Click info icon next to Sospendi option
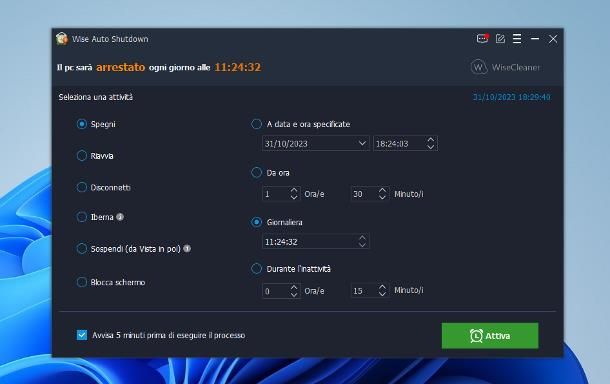Viewport: 610px width, 384px height. [x=187, y=248]
